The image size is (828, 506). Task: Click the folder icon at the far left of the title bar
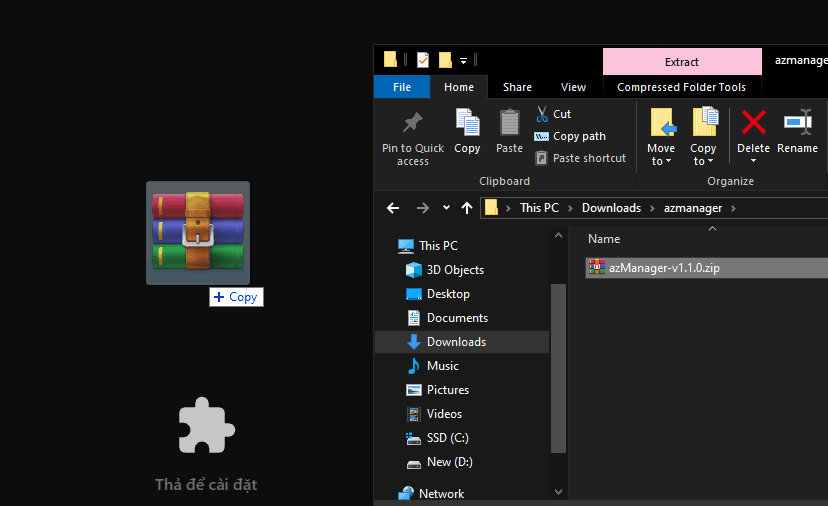pyautogui.click(x=390, y=60)
